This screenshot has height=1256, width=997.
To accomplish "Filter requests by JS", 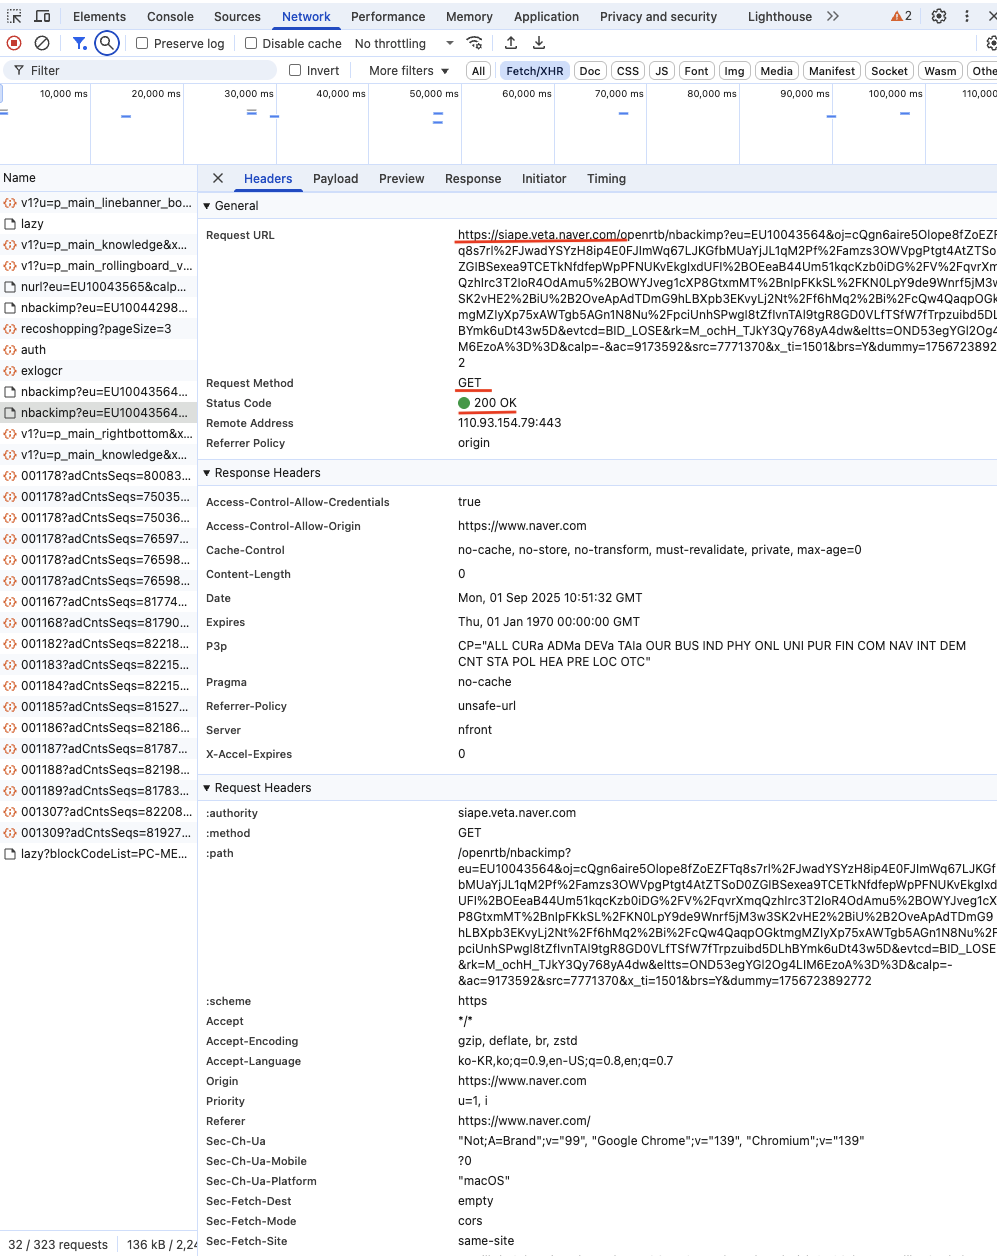I will [x=661, y=70].
